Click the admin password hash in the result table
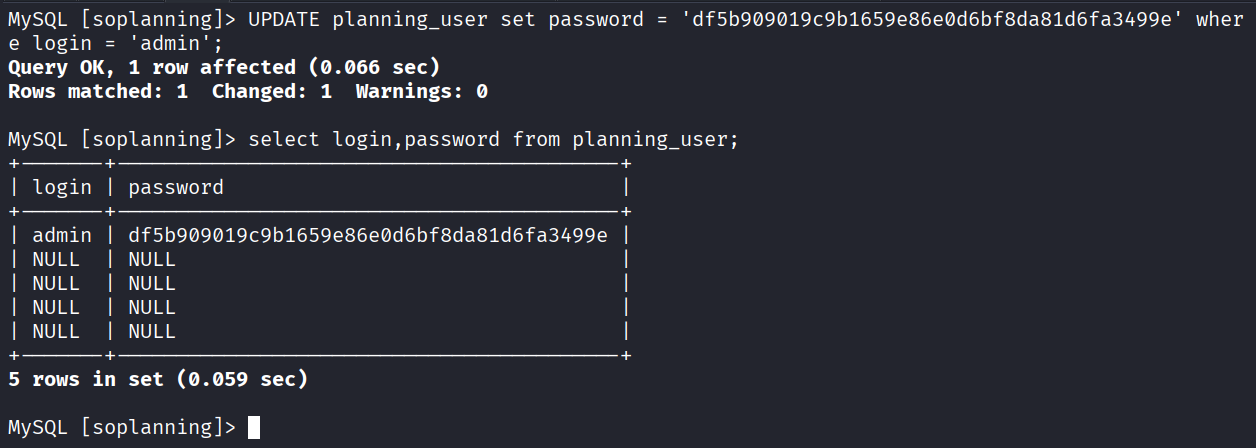The height and width of the screenshot is (448, 1256). pyautogui.click(x=368, y=236)
